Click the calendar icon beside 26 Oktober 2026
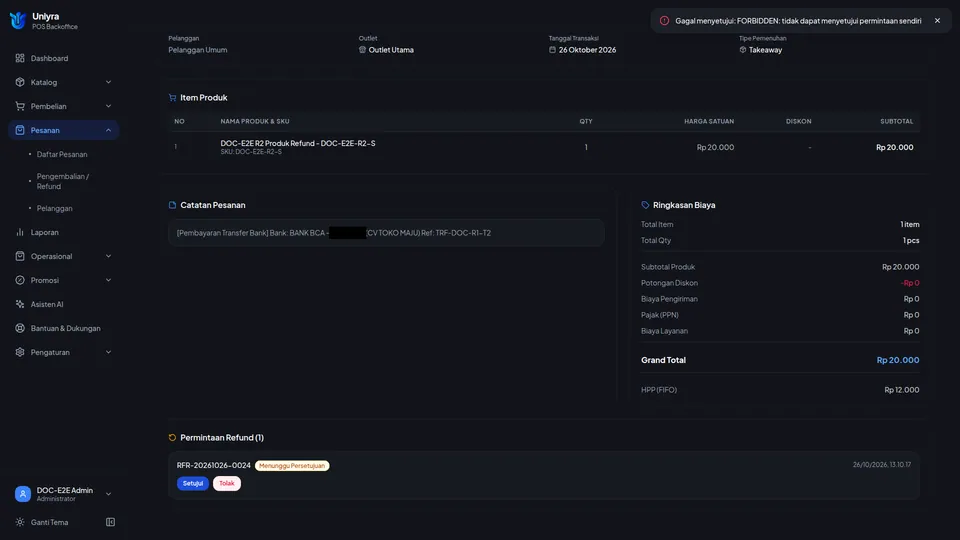 pos(552,50)
